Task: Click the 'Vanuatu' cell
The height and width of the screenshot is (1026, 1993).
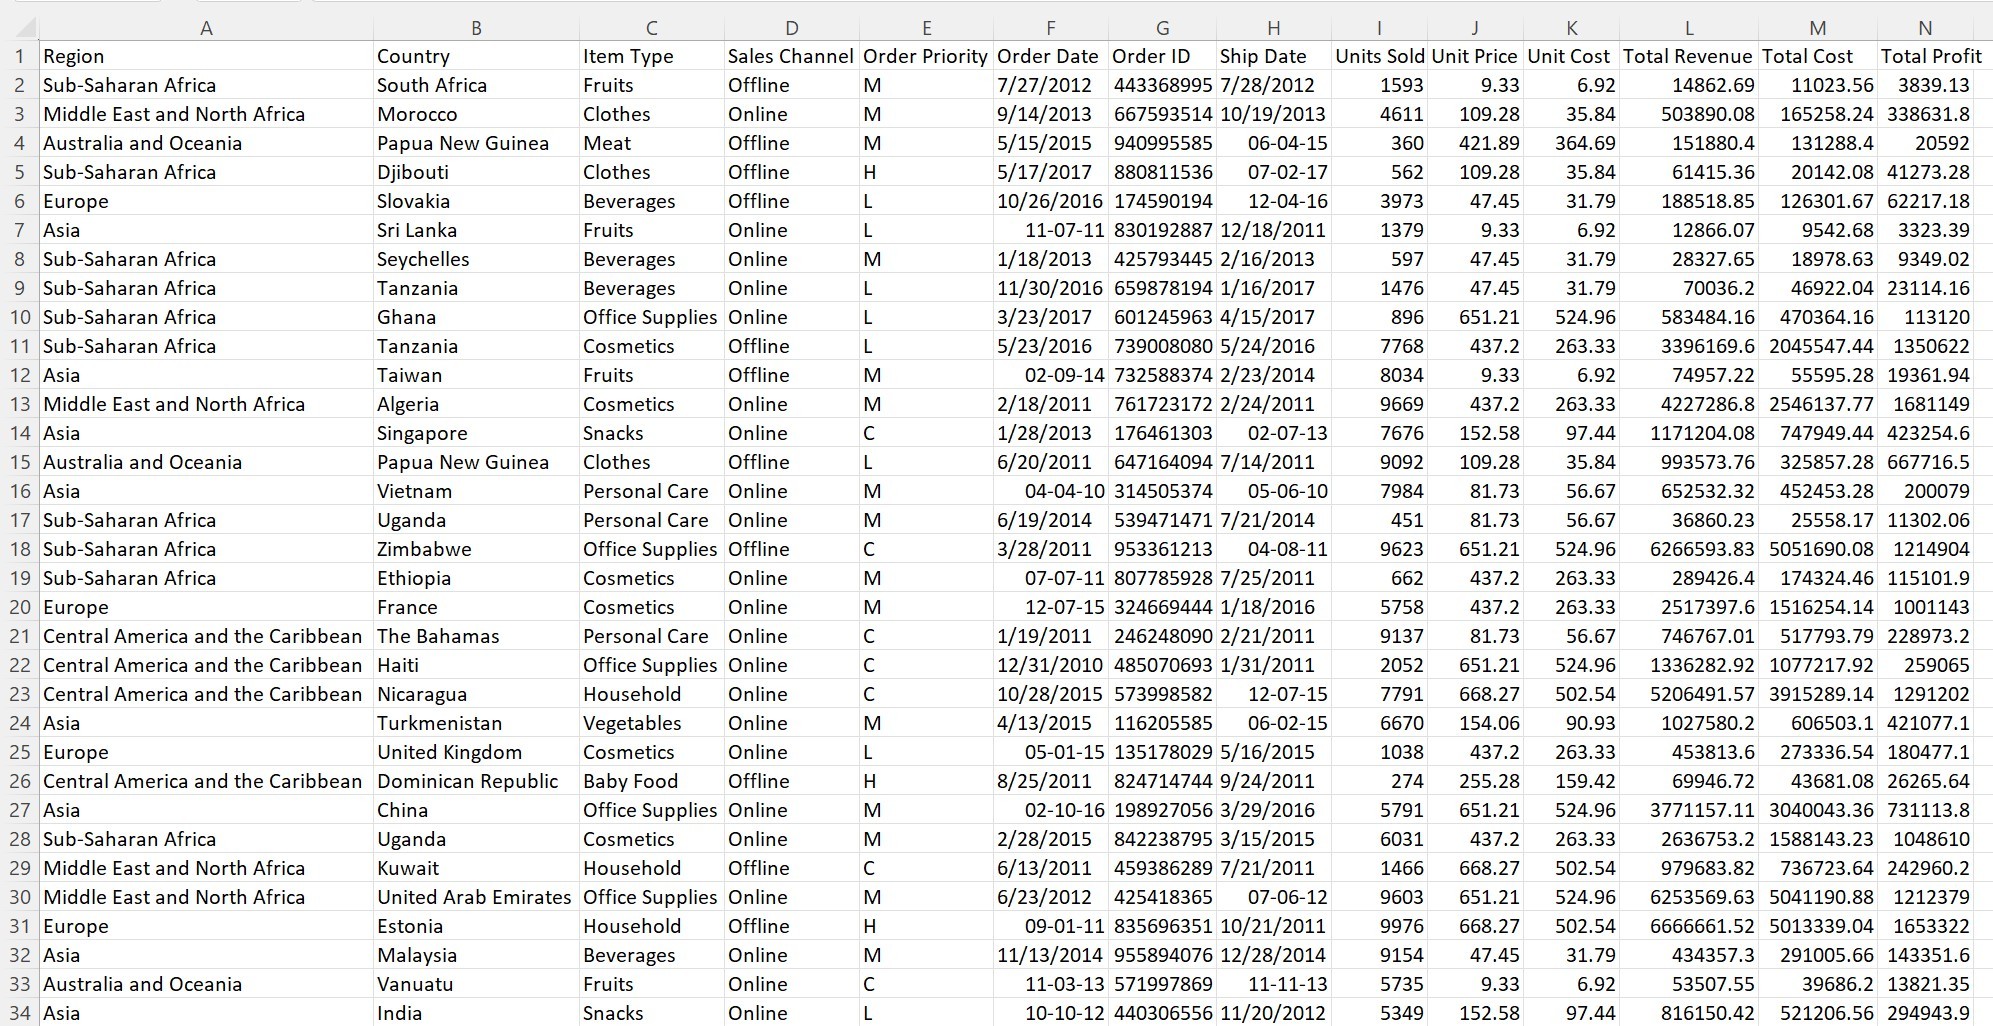Action: 476,984
